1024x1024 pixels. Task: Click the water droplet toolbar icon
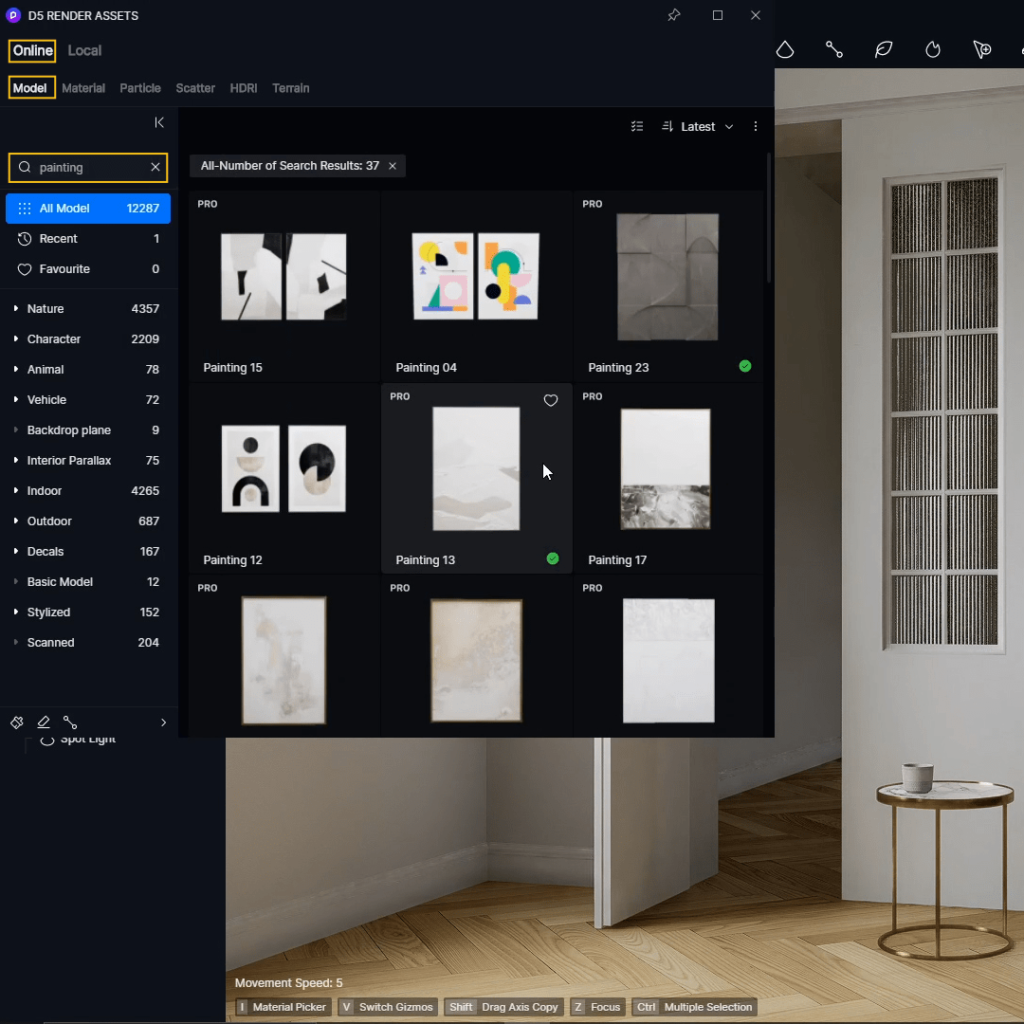785,50
